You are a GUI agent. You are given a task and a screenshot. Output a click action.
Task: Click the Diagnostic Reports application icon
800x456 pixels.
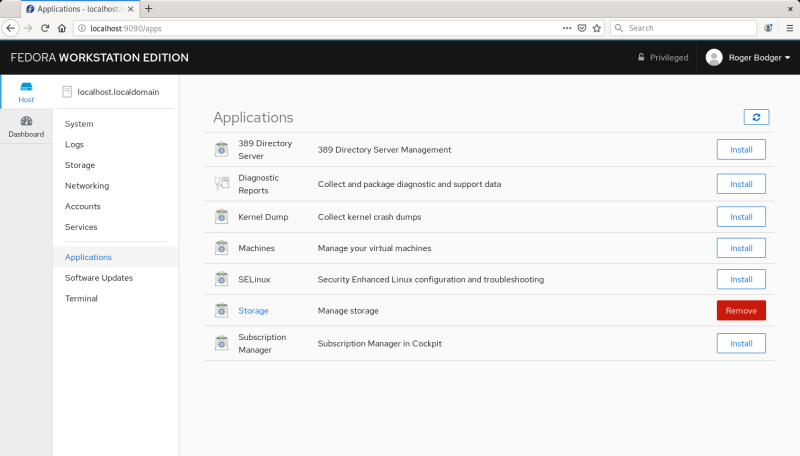coord(222,184)
